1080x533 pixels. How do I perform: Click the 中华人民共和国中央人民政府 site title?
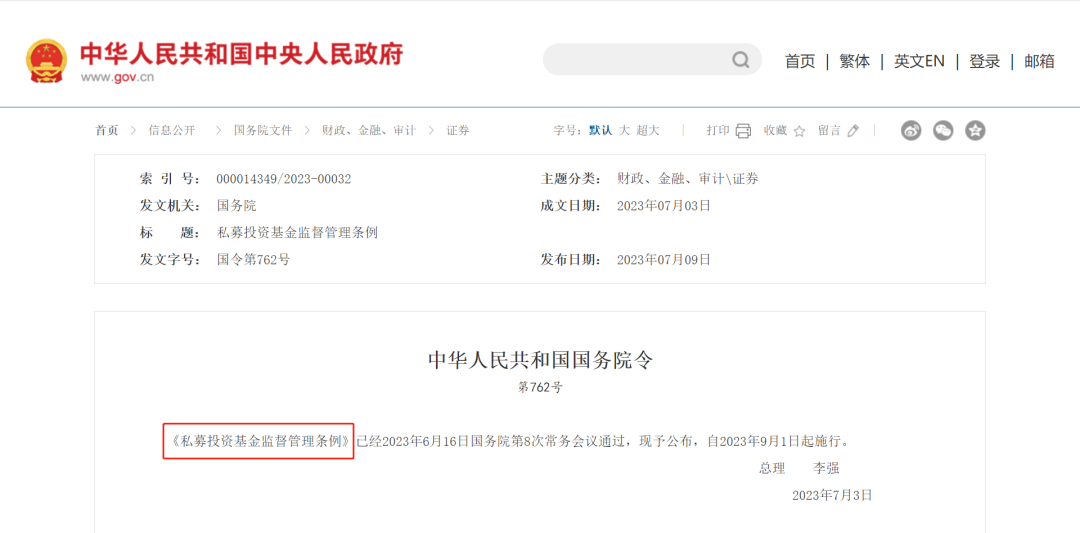(x=242, y=54)
